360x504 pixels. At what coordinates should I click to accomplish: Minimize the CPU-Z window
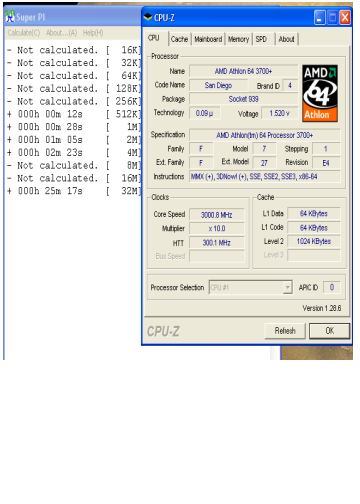pos(320,17)
